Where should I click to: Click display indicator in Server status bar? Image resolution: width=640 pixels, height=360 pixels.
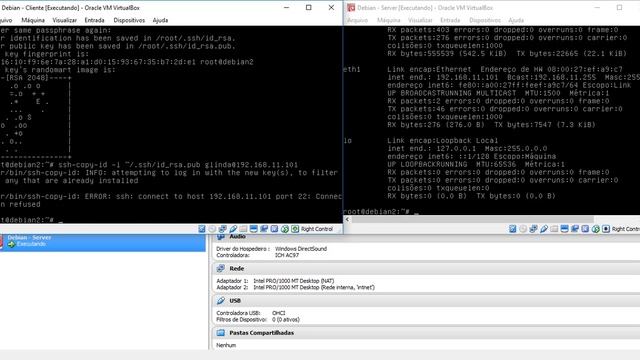tap(564, 229)
